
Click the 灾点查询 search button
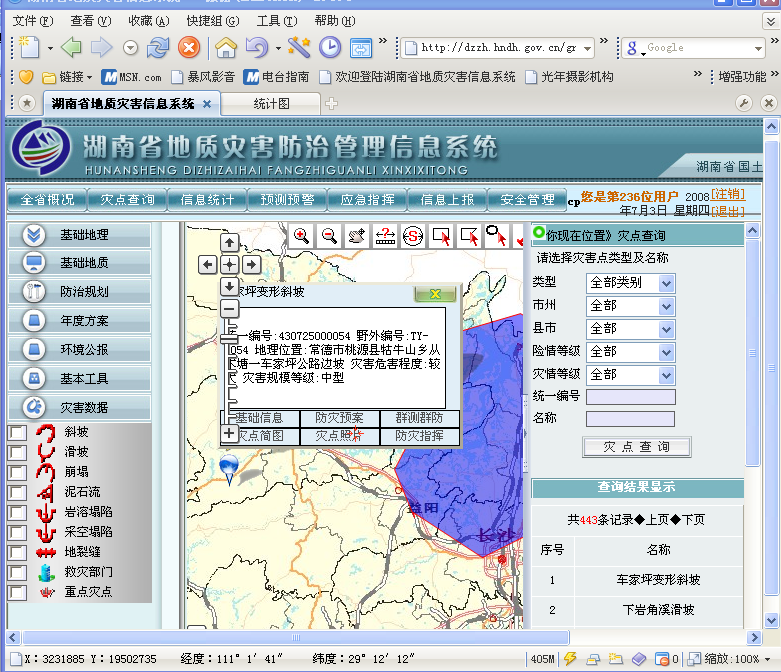click(636, 446)
